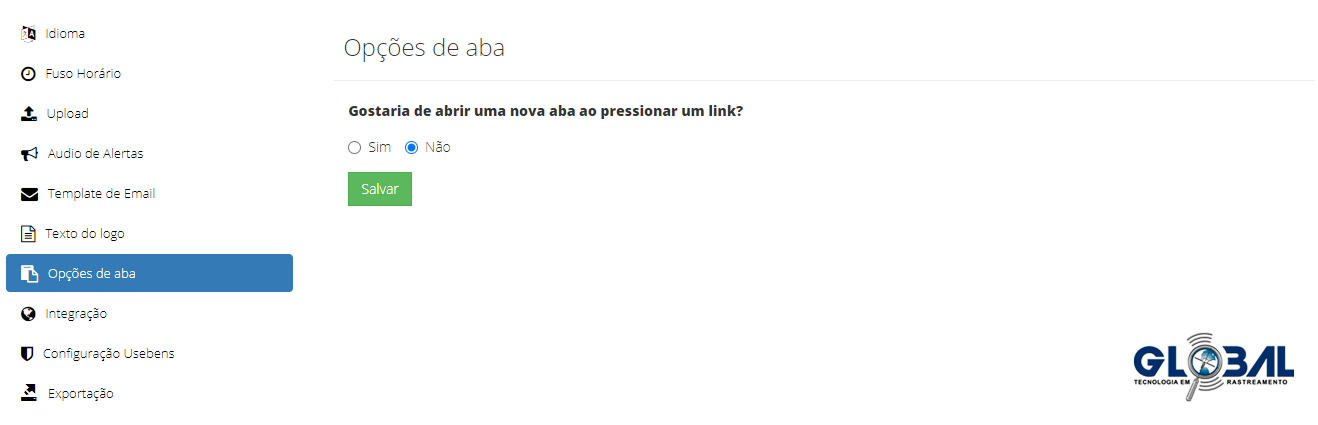Click the Idioma language icon
Screen dimensions: 1318x425
click(28, 34)
